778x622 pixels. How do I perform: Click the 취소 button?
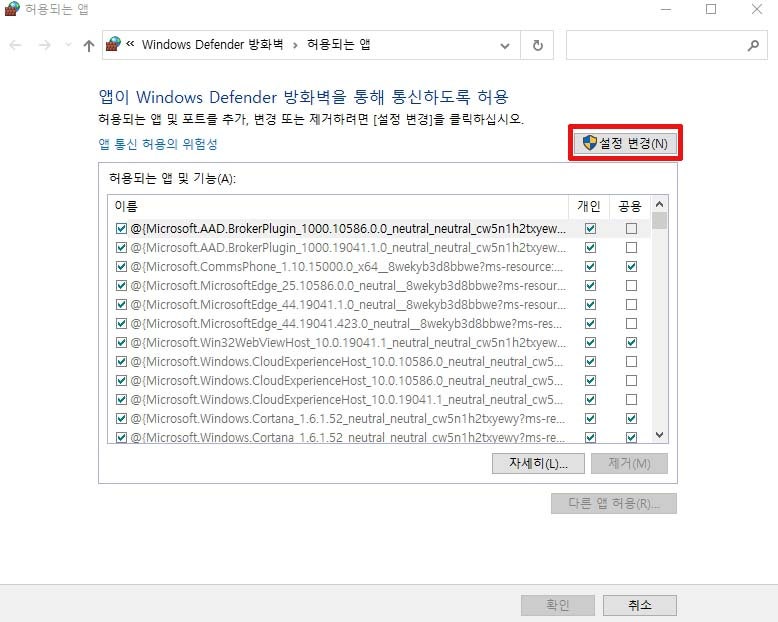[640, 605]
